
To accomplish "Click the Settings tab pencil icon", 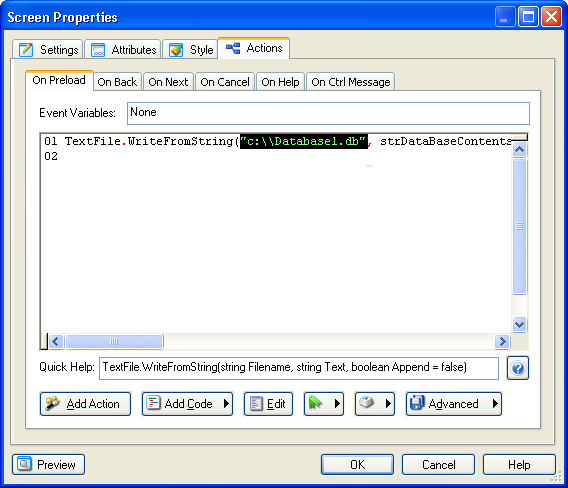I will 26,50.
